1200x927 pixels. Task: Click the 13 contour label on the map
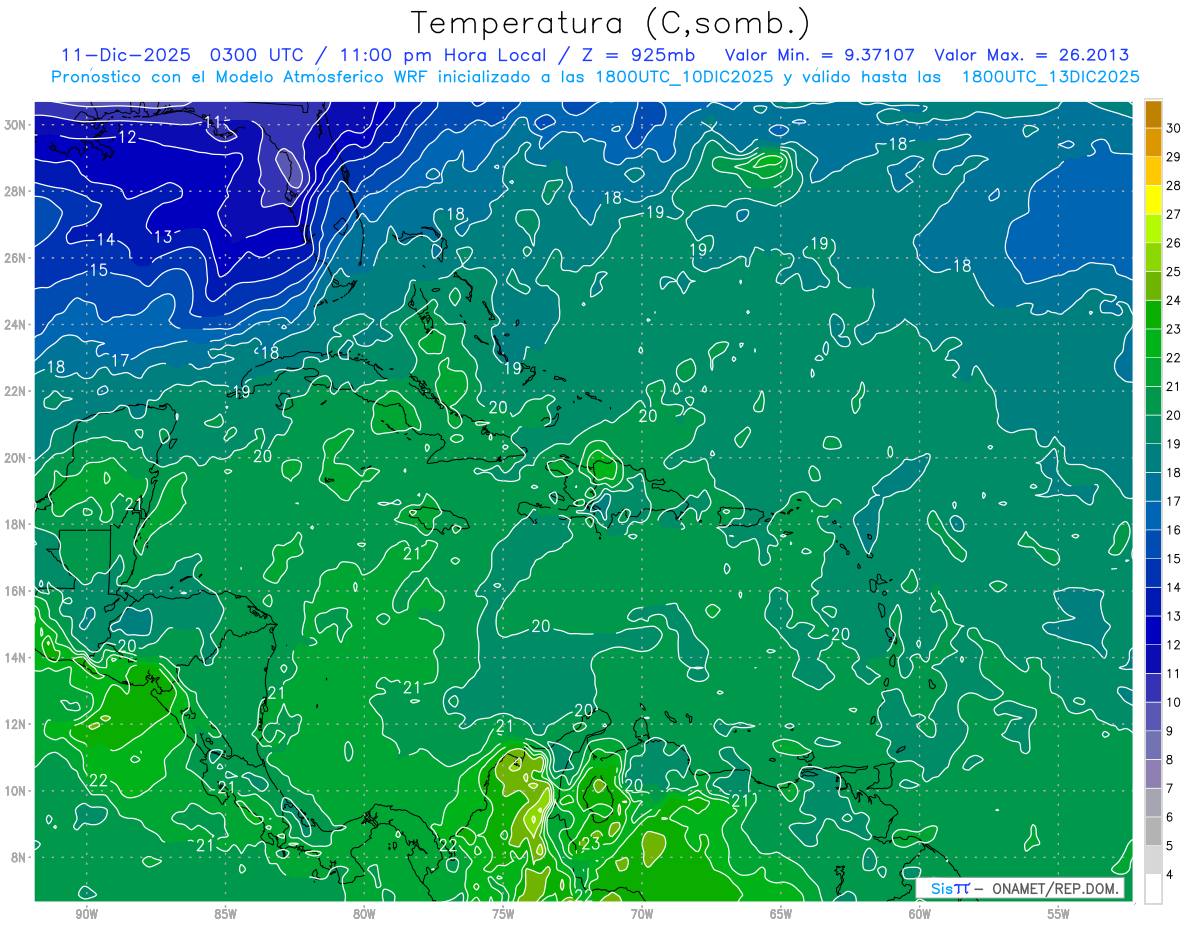pos(163,237)
